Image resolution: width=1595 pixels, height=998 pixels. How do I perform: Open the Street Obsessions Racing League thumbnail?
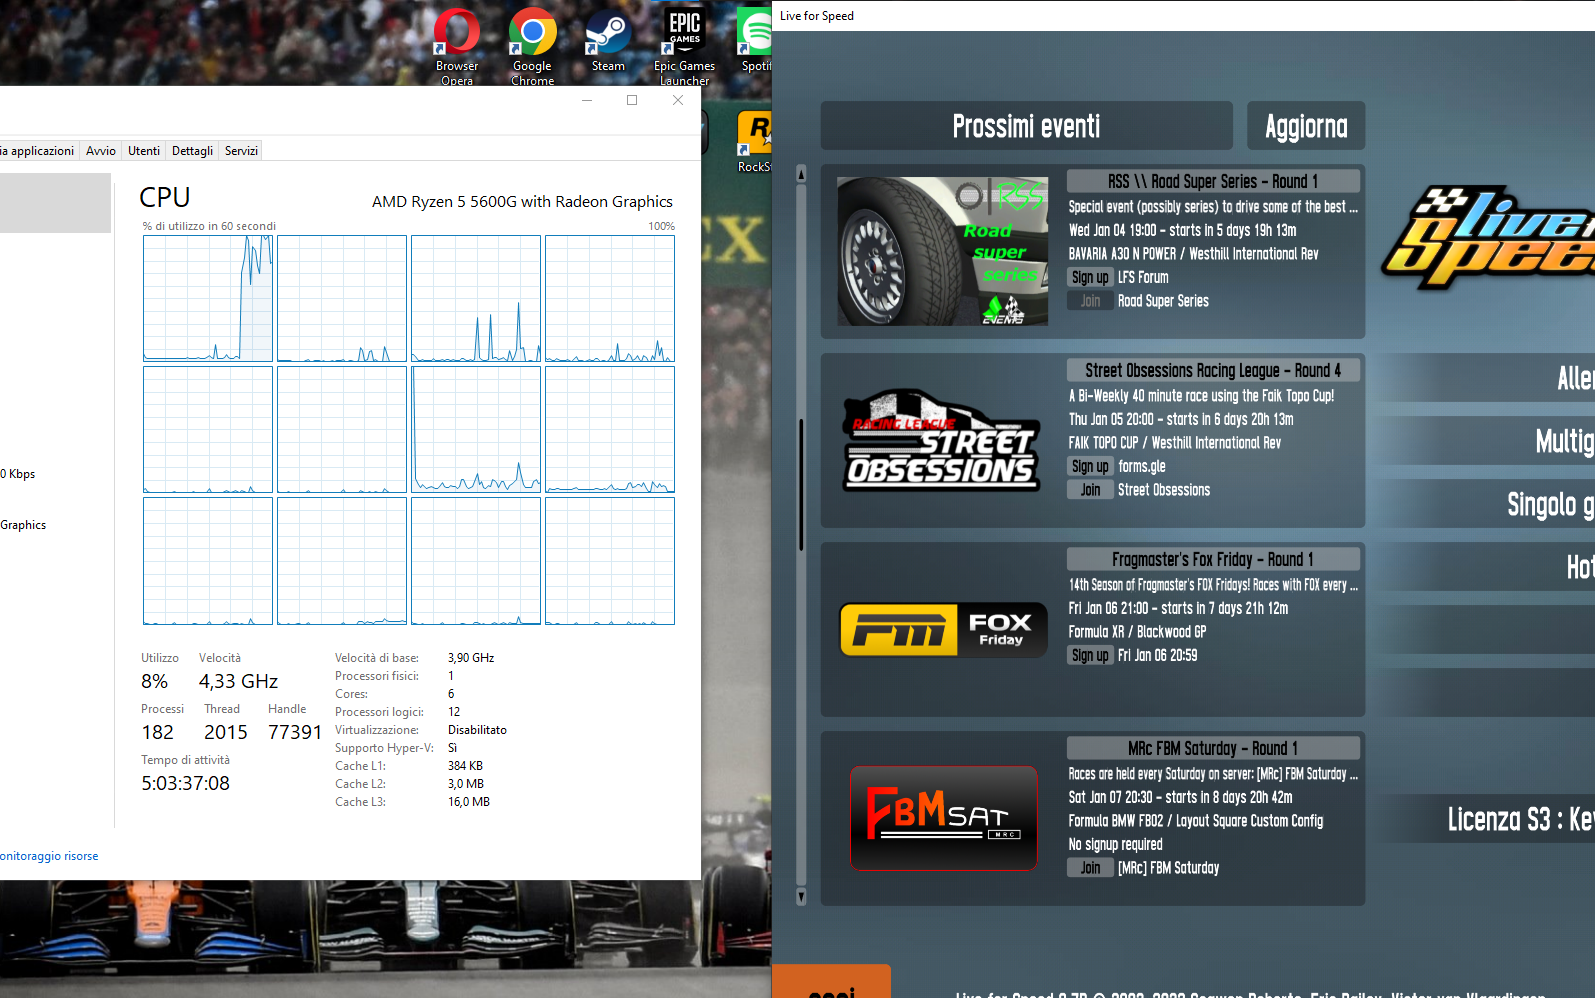pyautogui.click(x=942, y=440)
